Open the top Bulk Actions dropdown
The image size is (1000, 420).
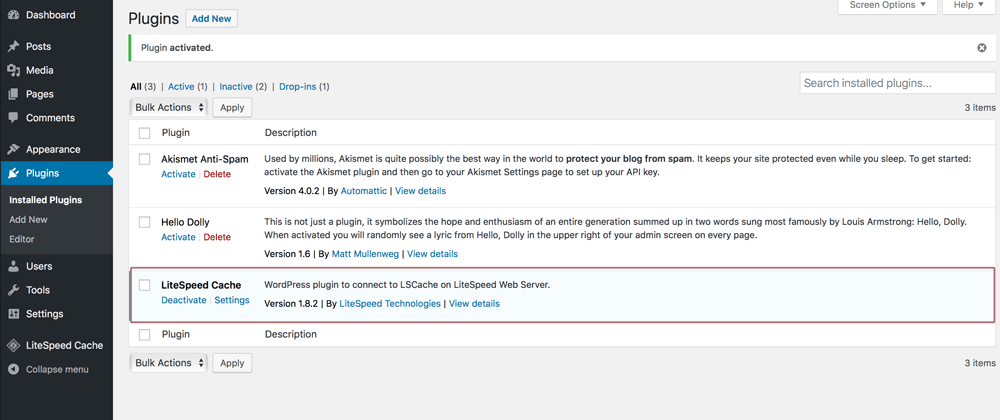coord(169,108)
